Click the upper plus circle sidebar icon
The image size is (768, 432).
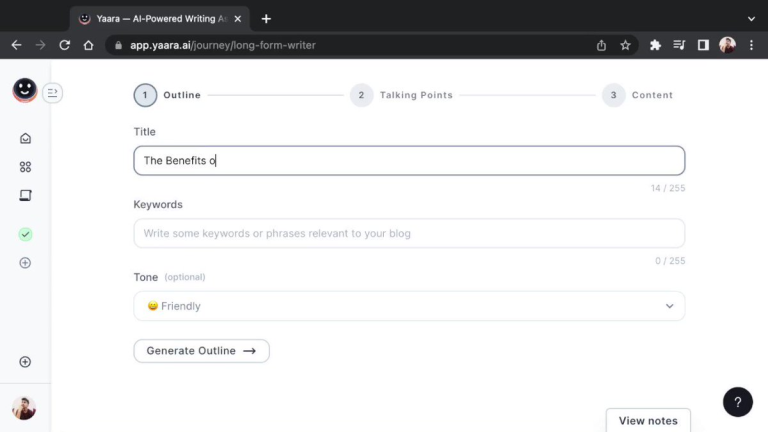coord(26,263)
